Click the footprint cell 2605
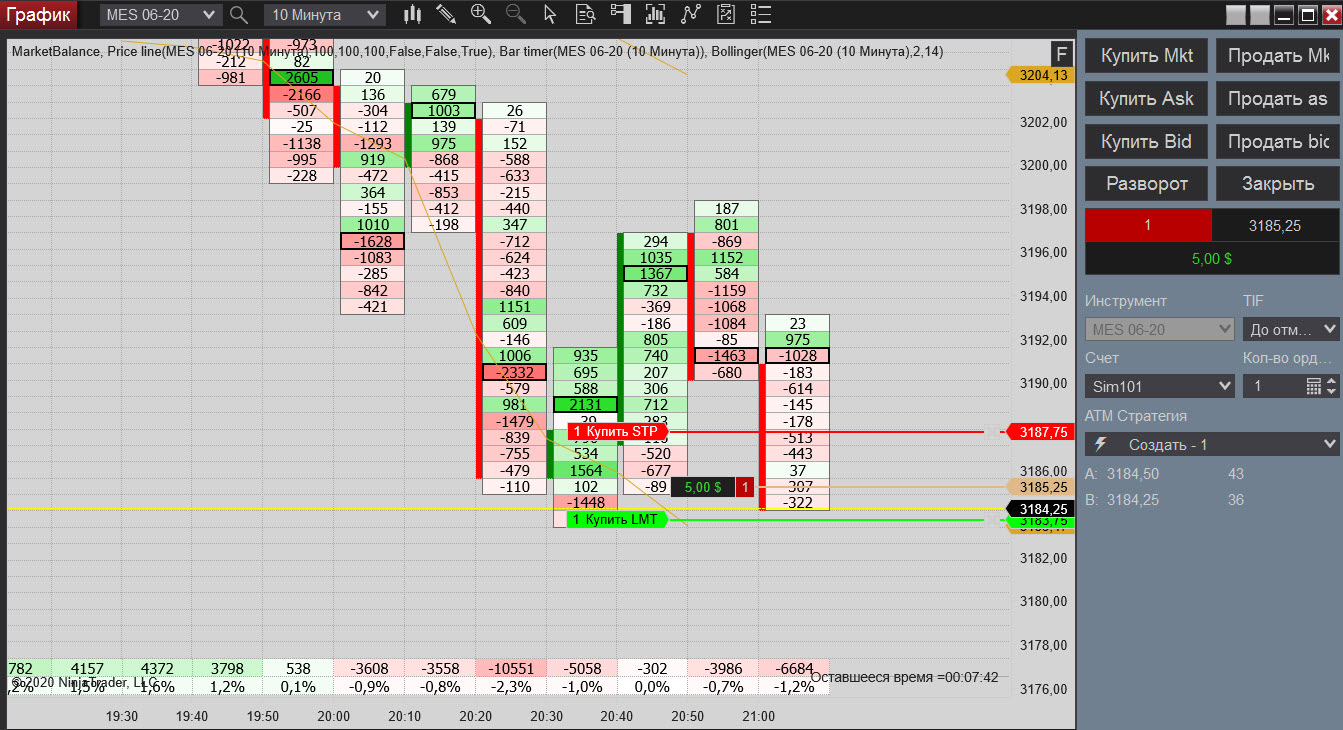This screenshot has height=730, width=1343. click(x=301, y=78)
